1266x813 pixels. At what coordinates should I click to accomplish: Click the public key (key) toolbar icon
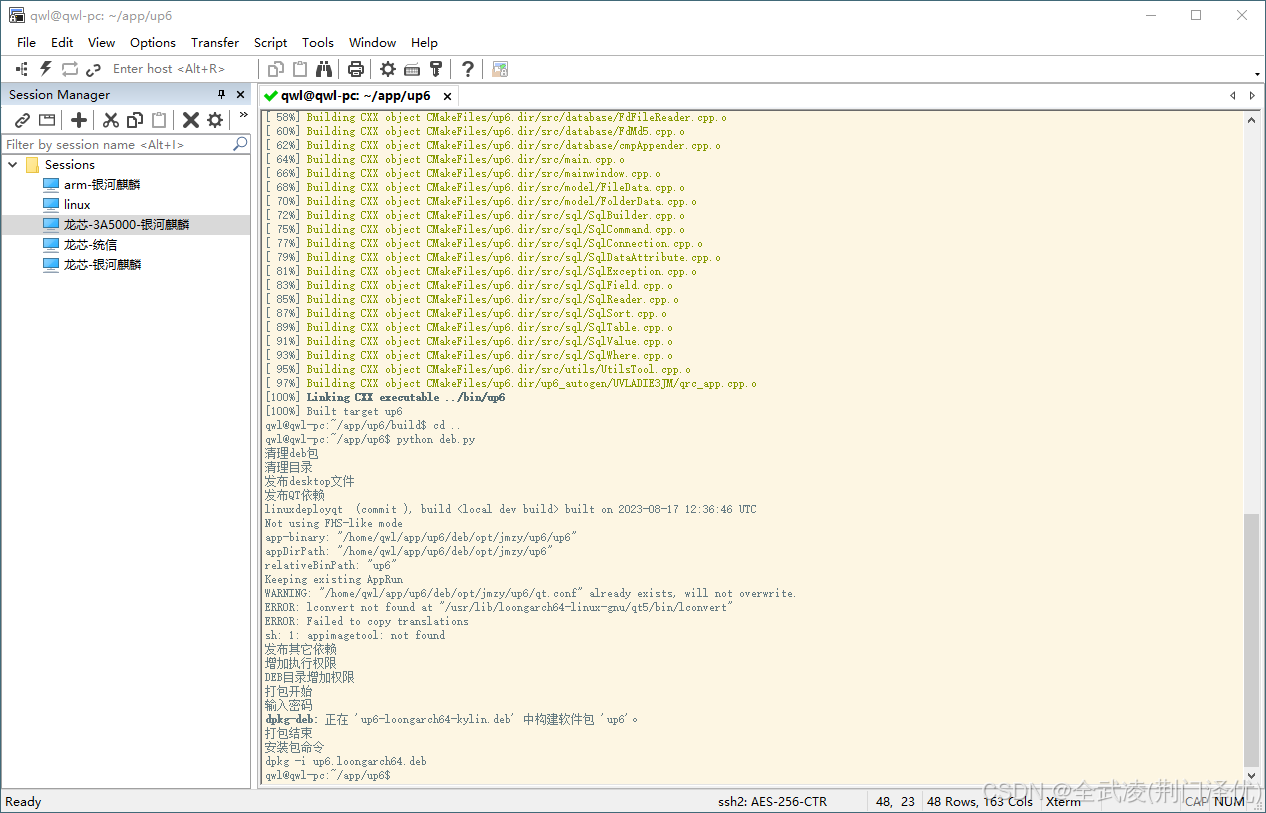coord(436,69)
